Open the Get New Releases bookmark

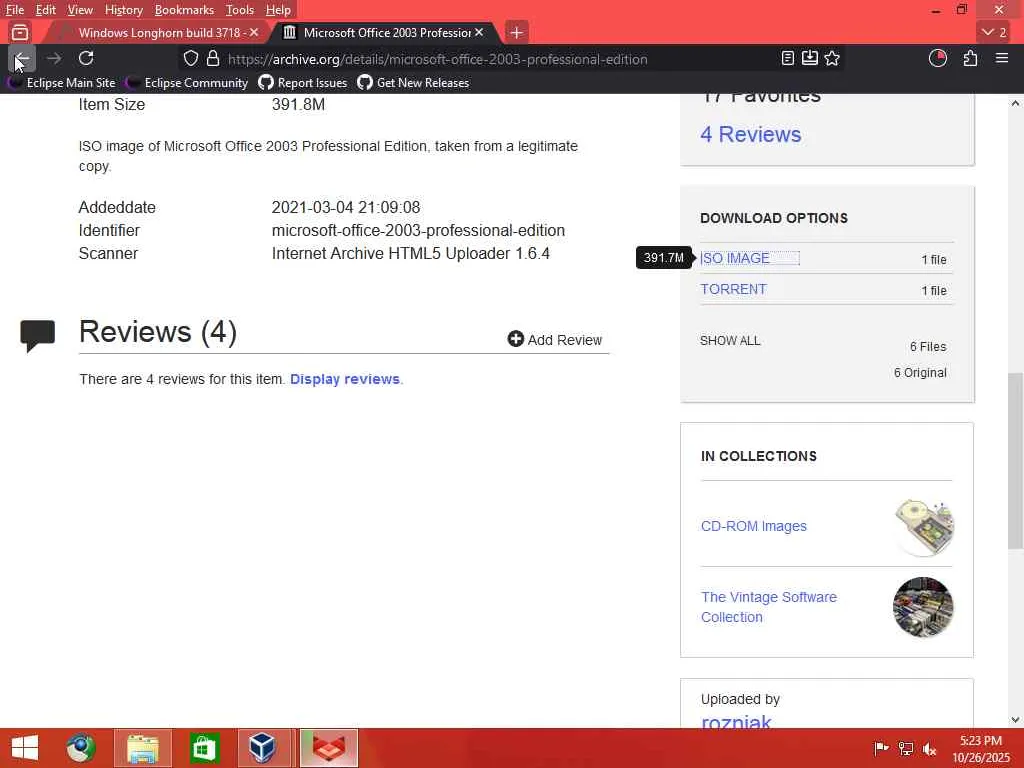click(413, 83)
